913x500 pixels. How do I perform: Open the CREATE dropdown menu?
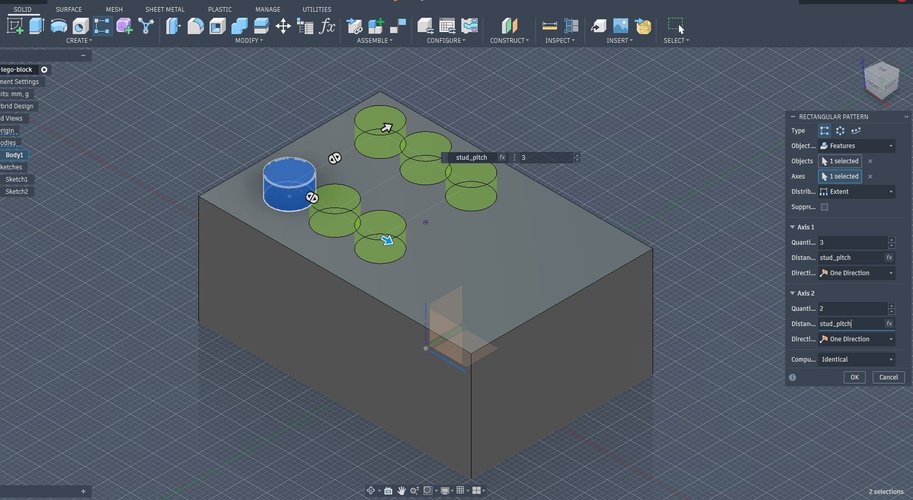point(79,41)
